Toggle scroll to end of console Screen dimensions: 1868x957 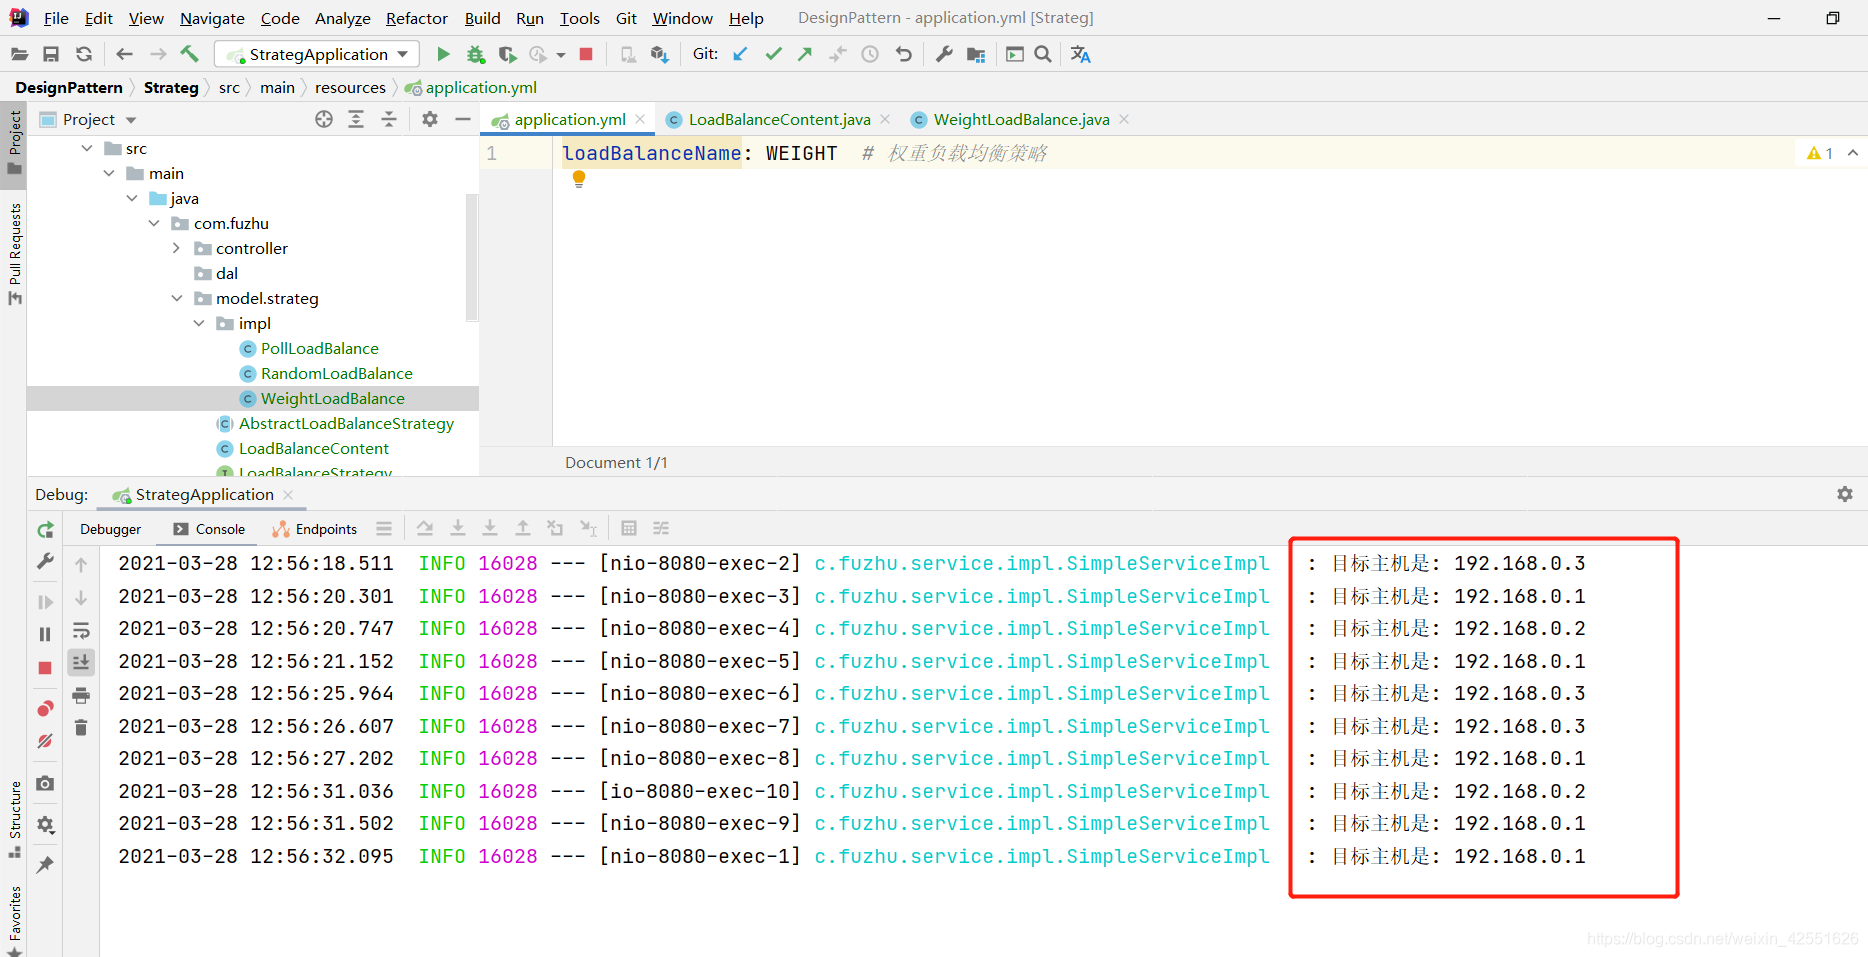point(81,662)
